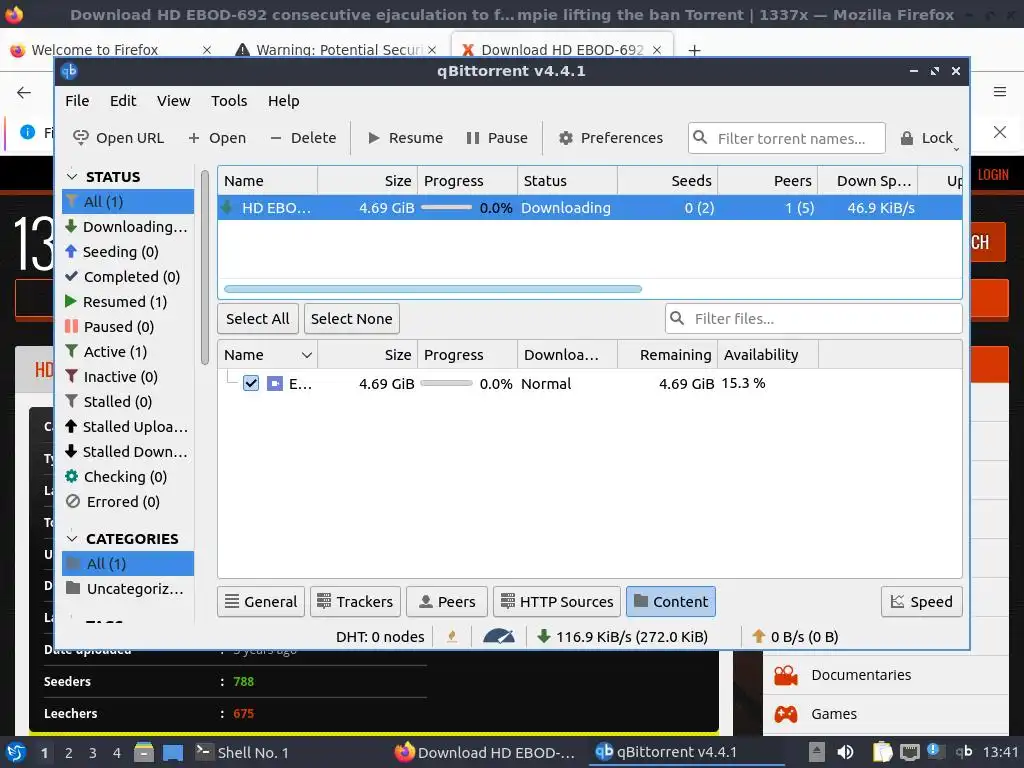The height and width of the screenshot is (768, 1024).
Task: Click the Select All button
Action: [x=257, y=319]
